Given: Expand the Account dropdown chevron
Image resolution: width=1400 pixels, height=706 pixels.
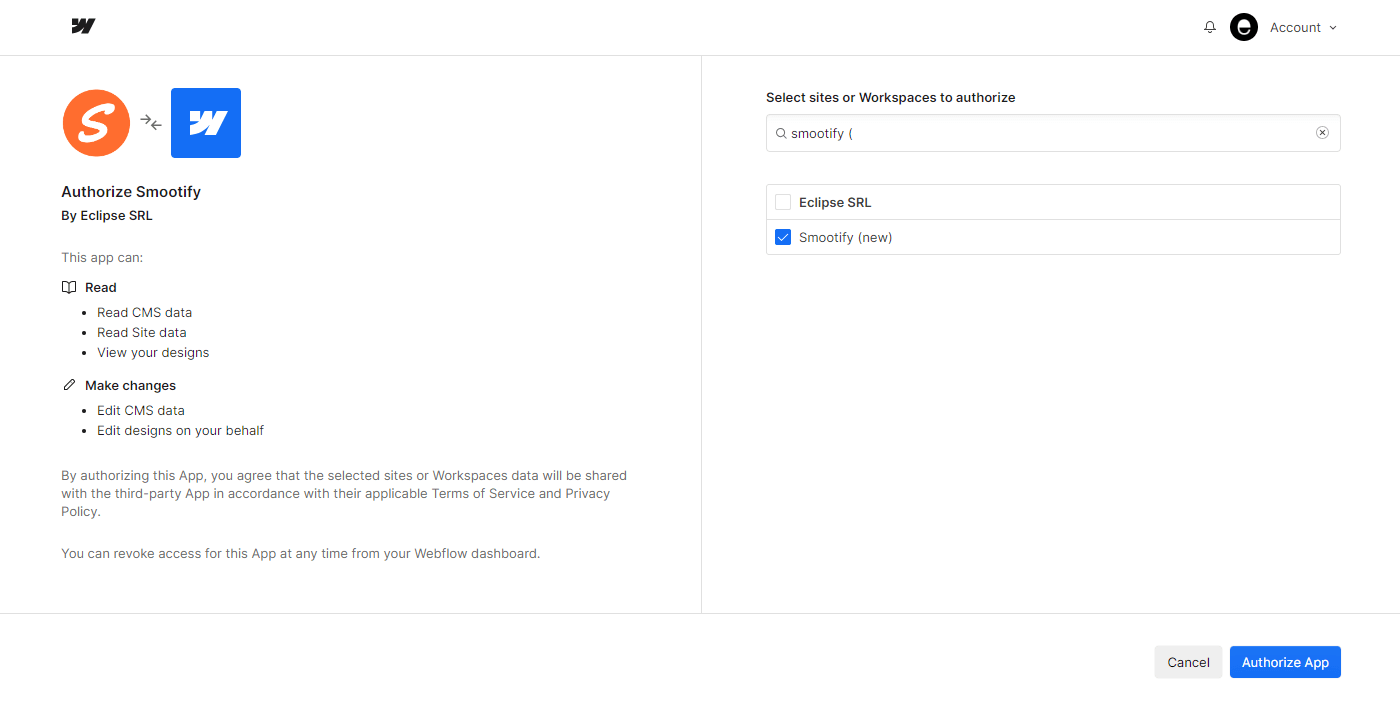Looking at the screenshot, I should coord(1334,27).
